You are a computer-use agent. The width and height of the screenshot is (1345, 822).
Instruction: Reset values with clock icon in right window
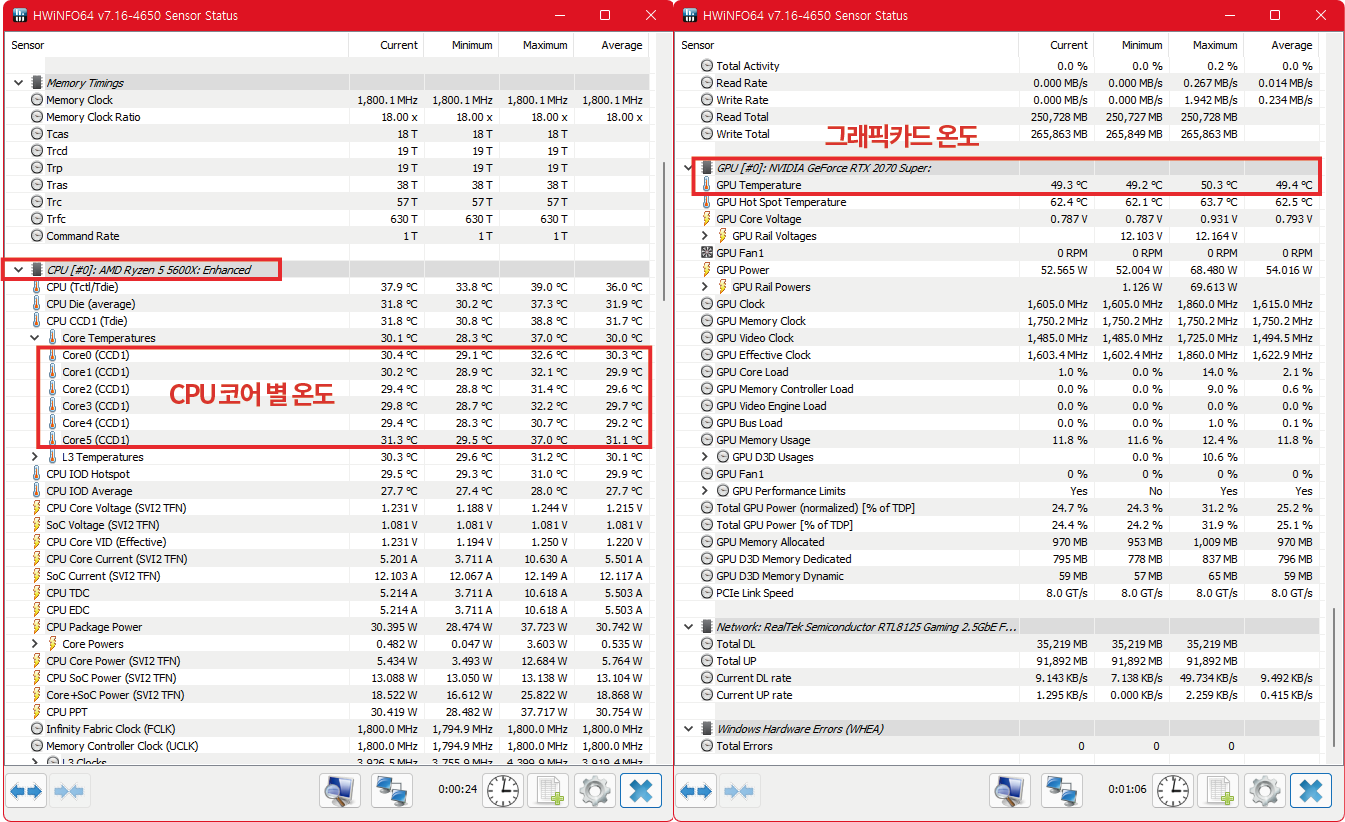(x=1173, y=791)
